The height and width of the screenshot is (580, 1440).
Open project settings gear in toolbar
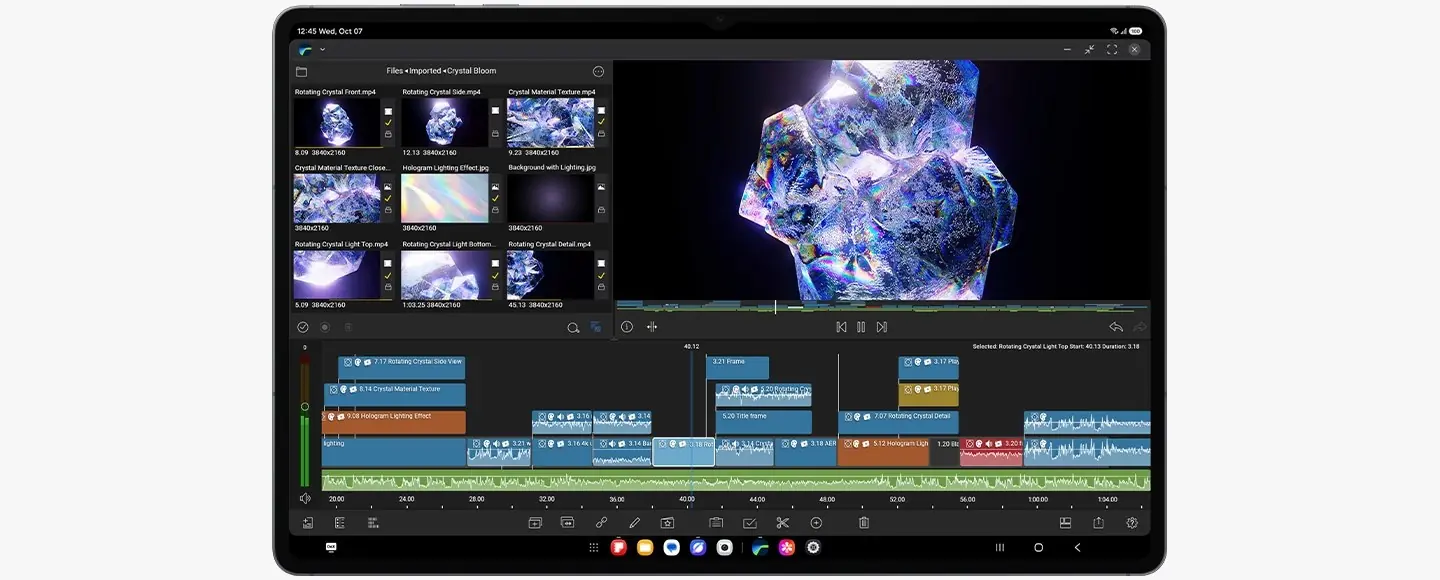[1132, 522]
